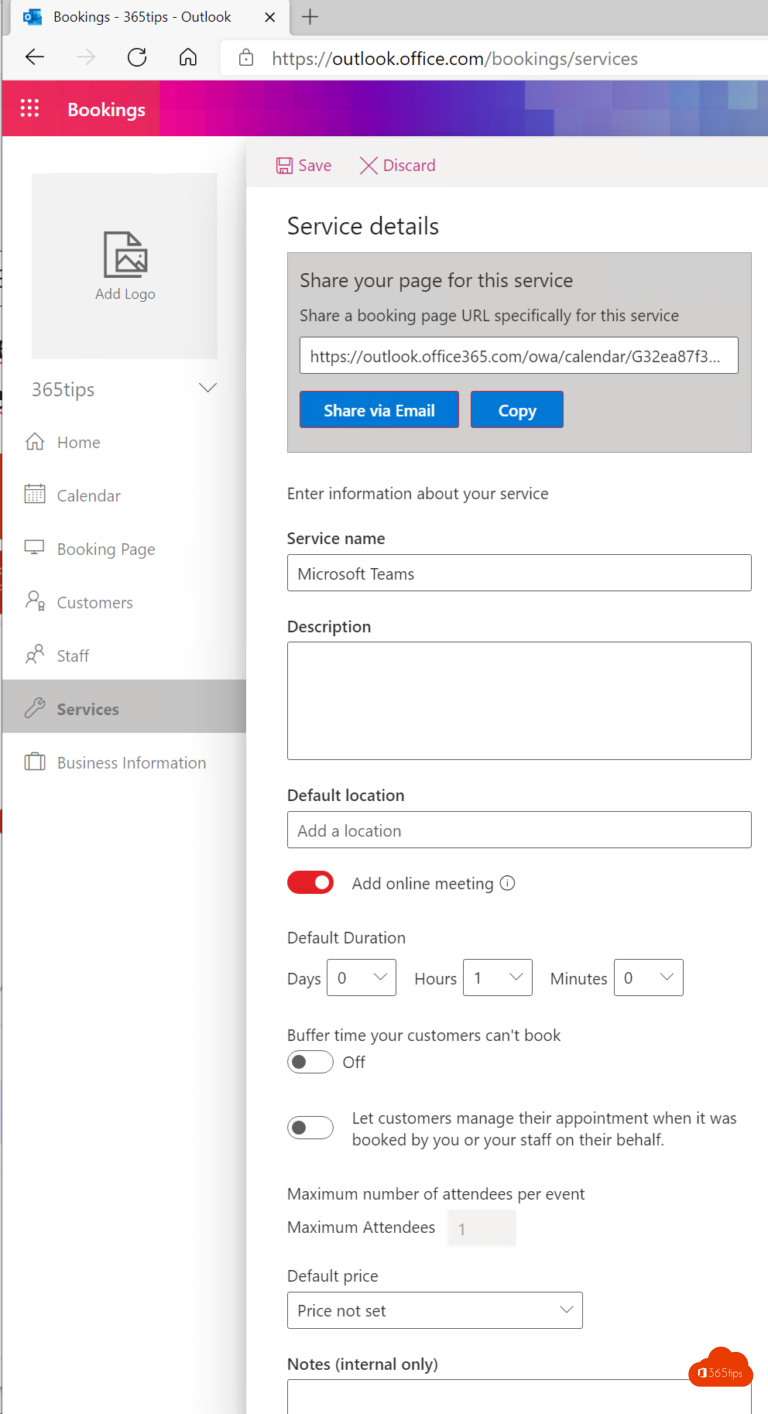Click the info icon beside Add online meeting

[507, 883]
